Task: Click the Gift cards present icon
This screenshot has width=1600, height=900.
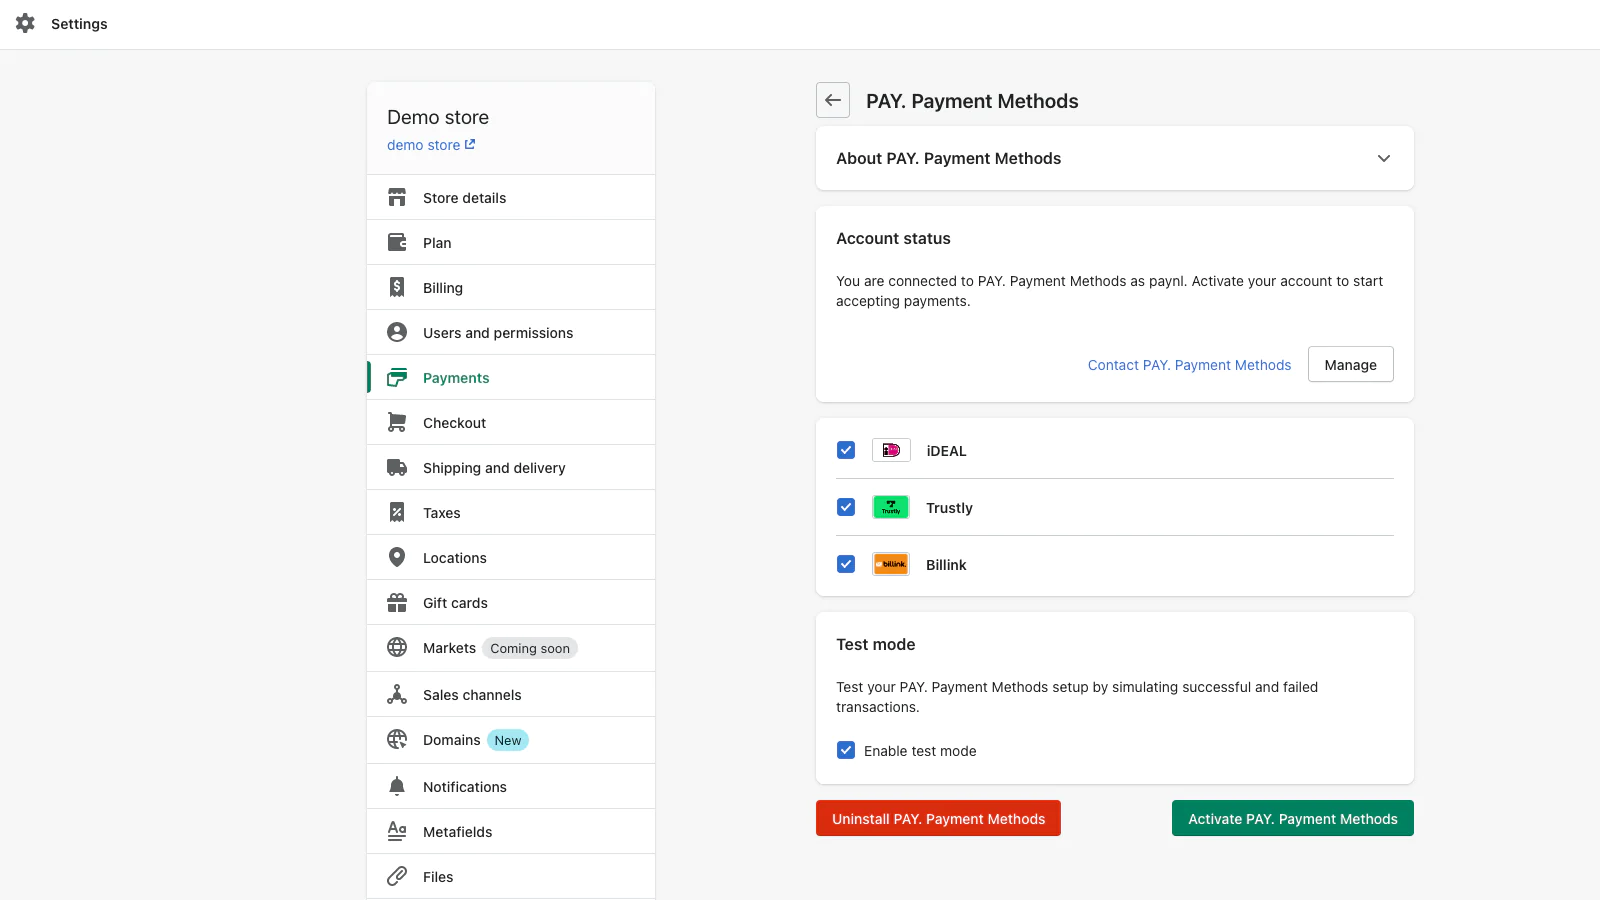Action: (397, 602)
